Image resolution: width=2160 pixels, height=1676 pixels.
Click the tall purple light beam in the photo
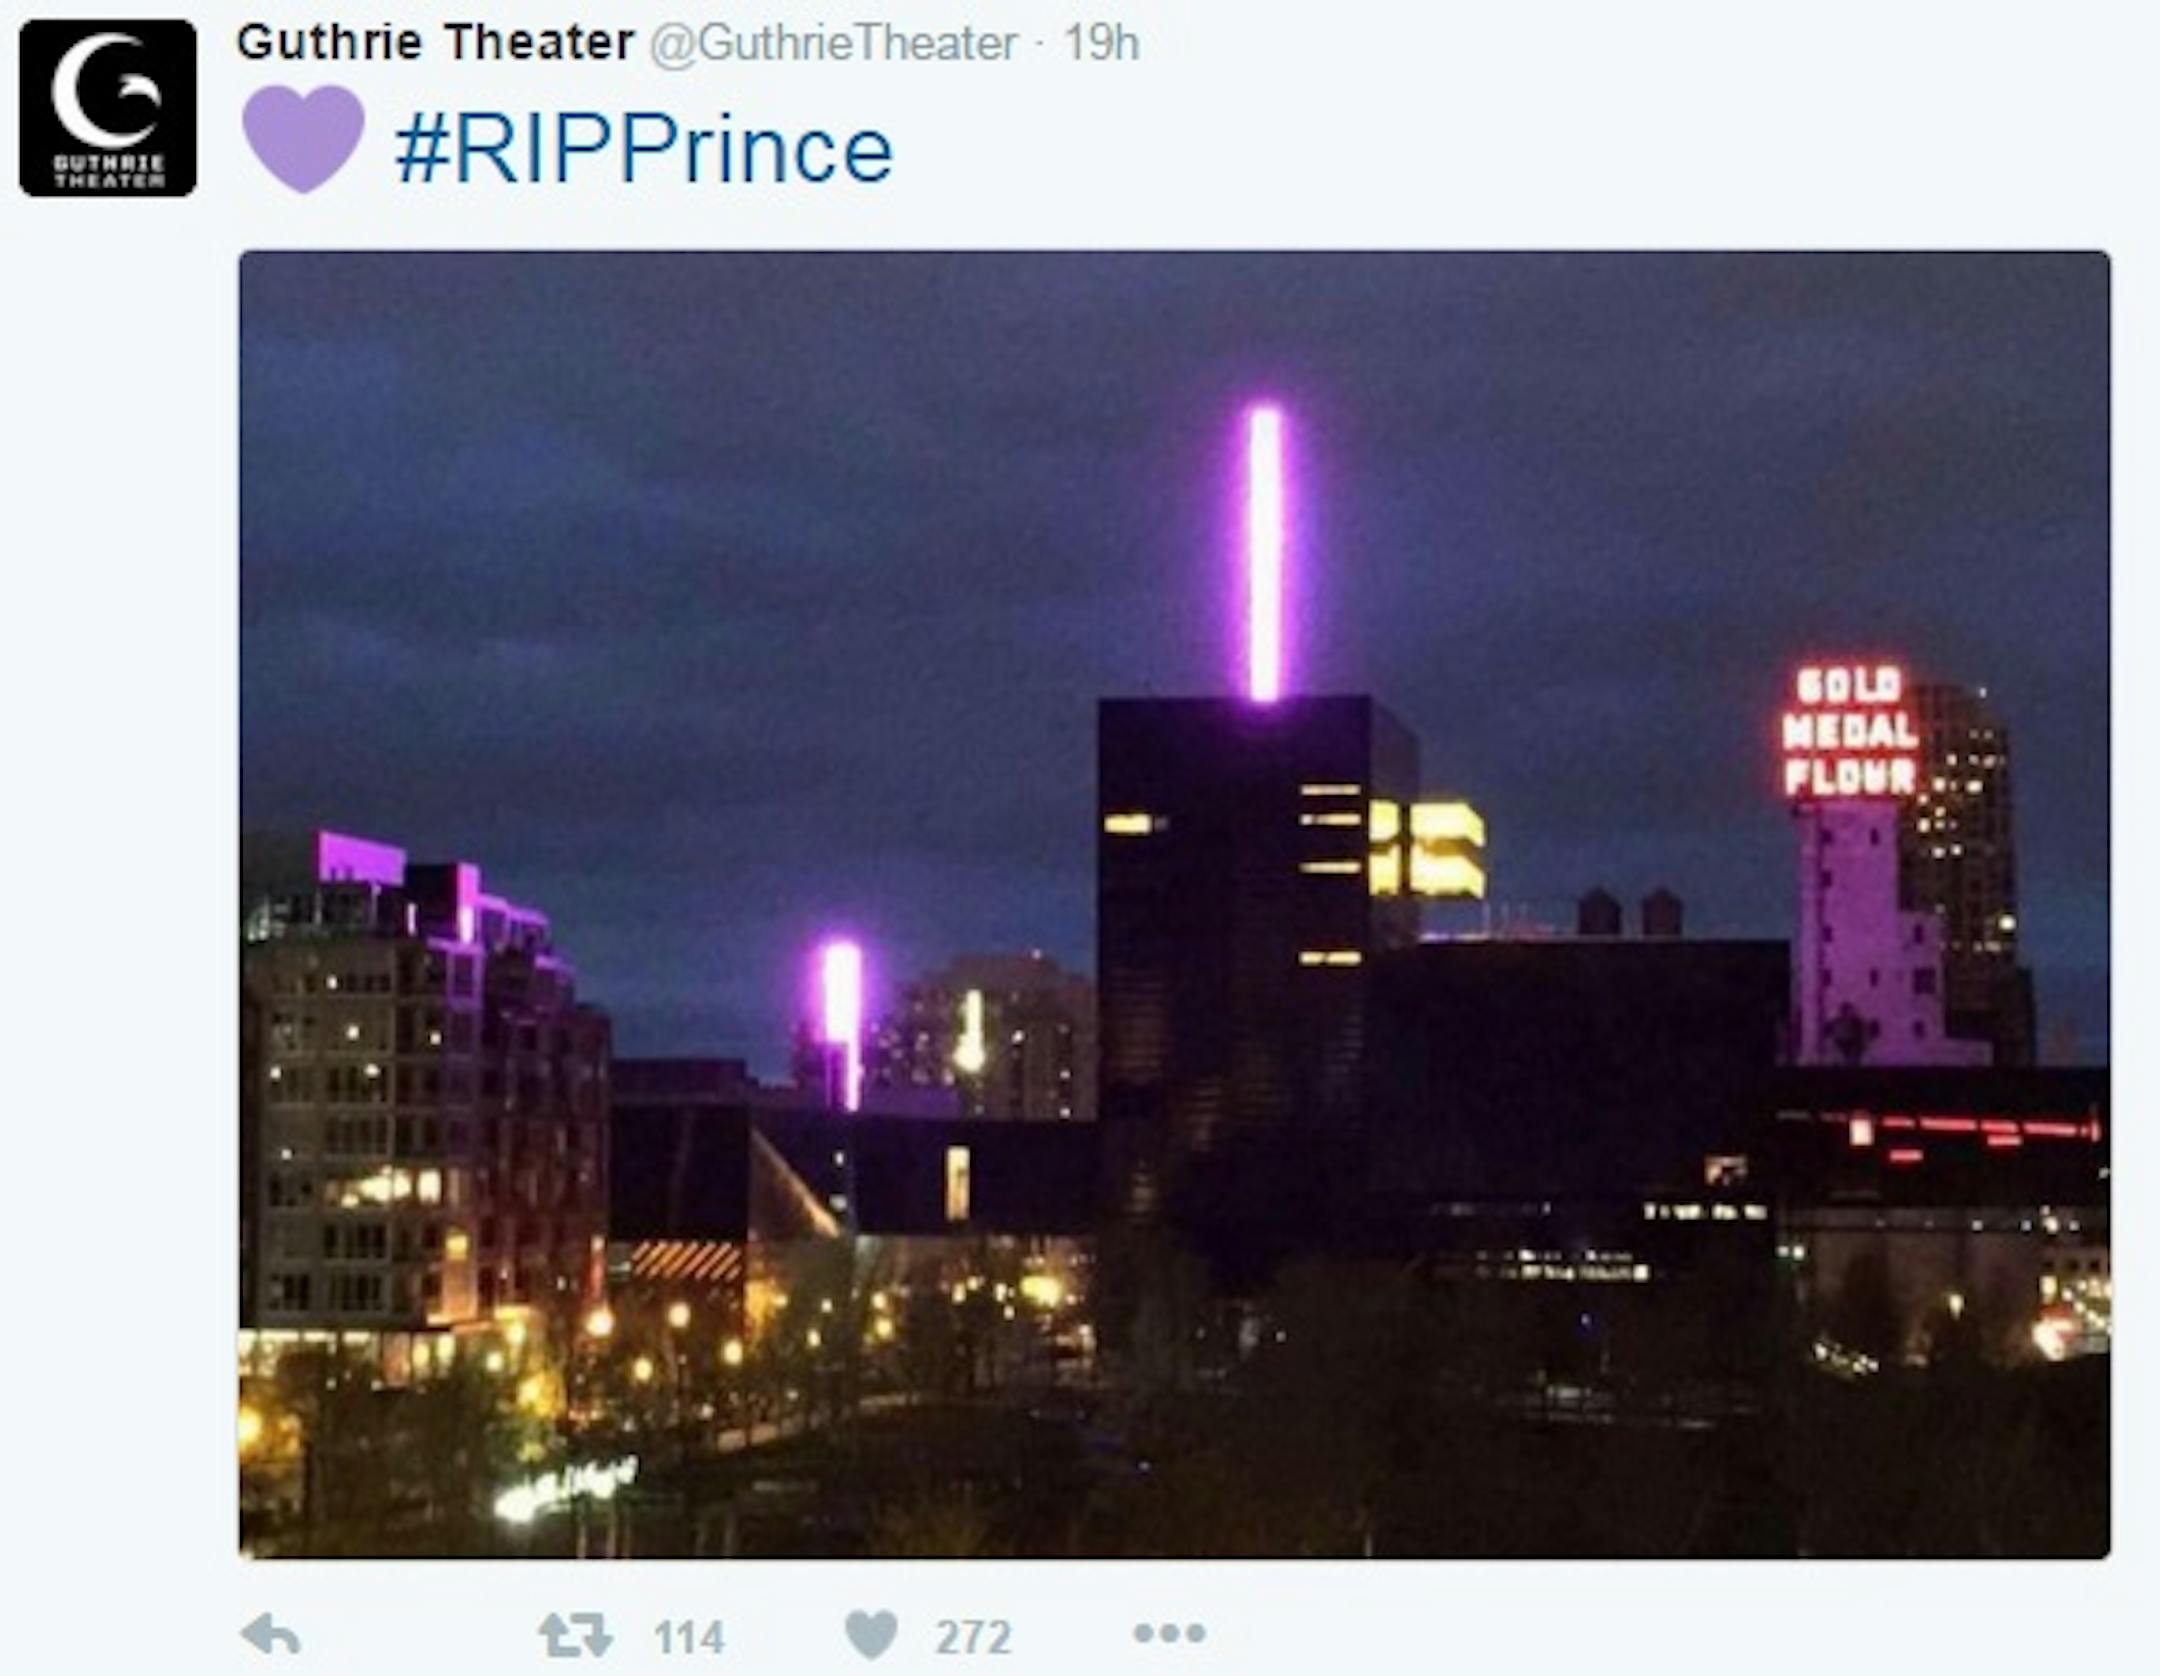[x=1265, y=553]
